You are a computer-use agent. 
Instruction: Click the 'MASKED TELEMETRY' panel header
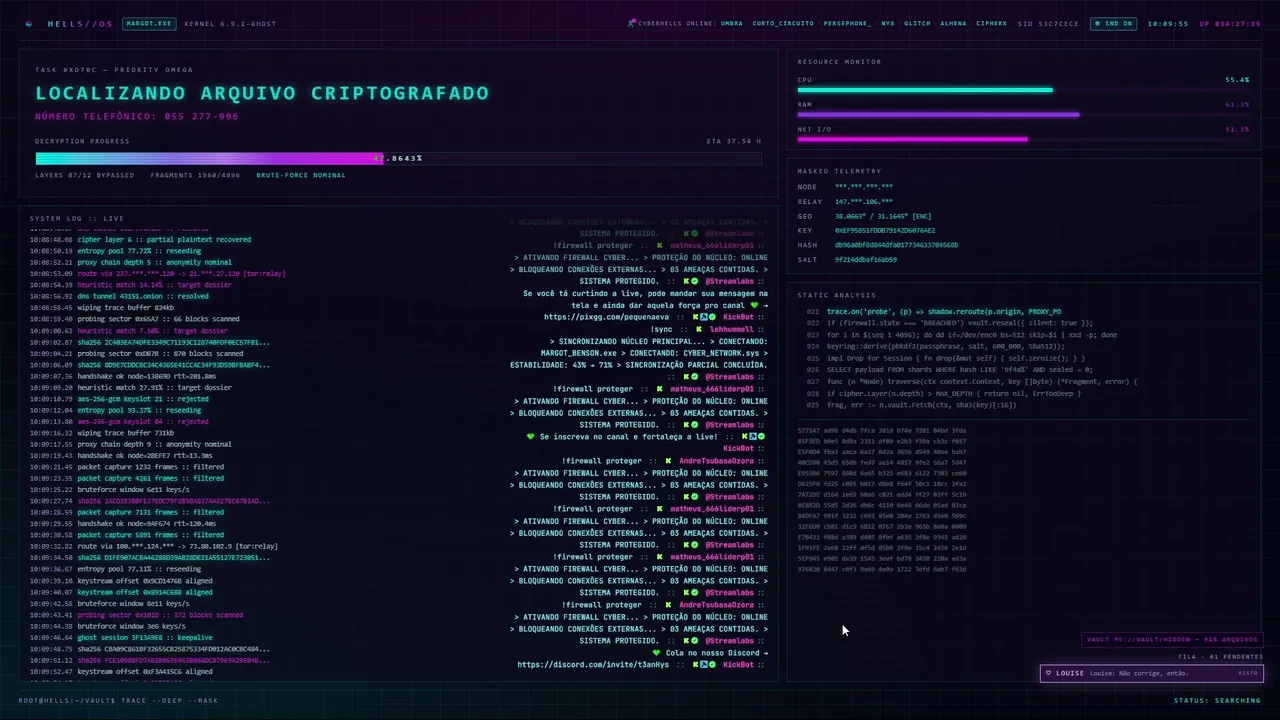point(839,171)
